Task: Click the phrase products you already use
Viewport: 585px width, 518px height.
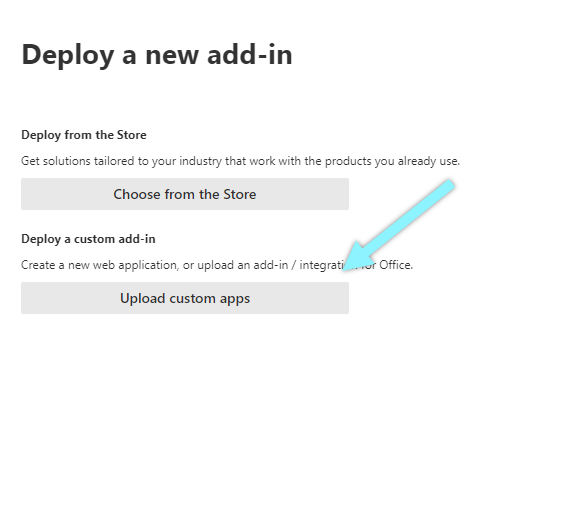Action: (392, 161)
